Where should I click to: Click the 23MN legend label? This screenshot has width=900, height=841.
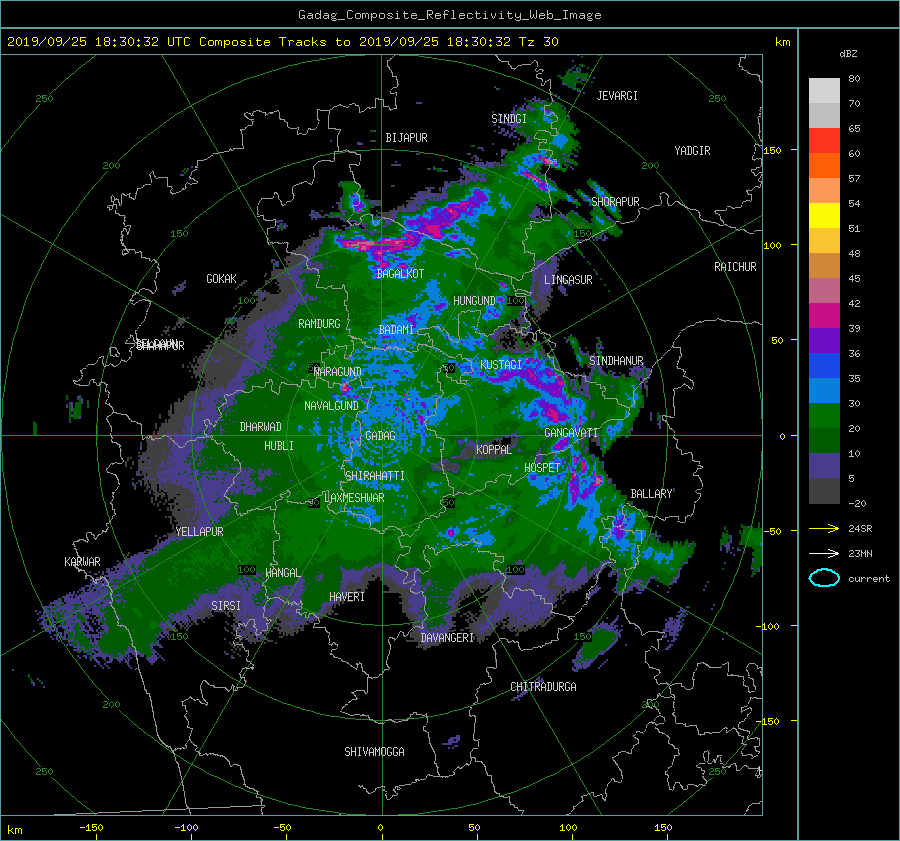860,553
